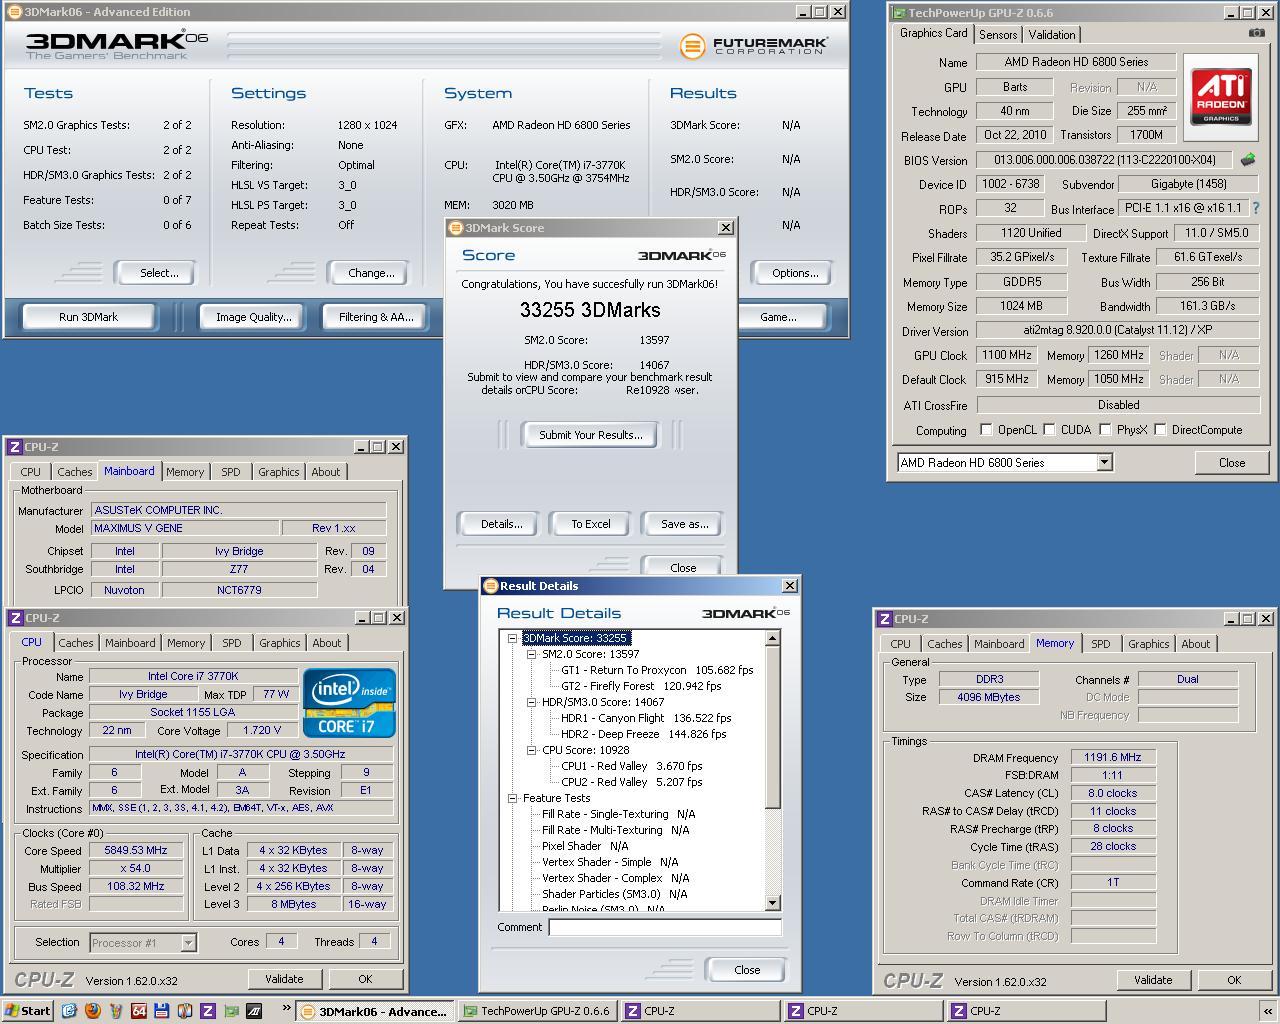Collapse the 3DMark Score tree node
The height and width of the screenshot is (1024, 1280).
click(x=513, y=638)
